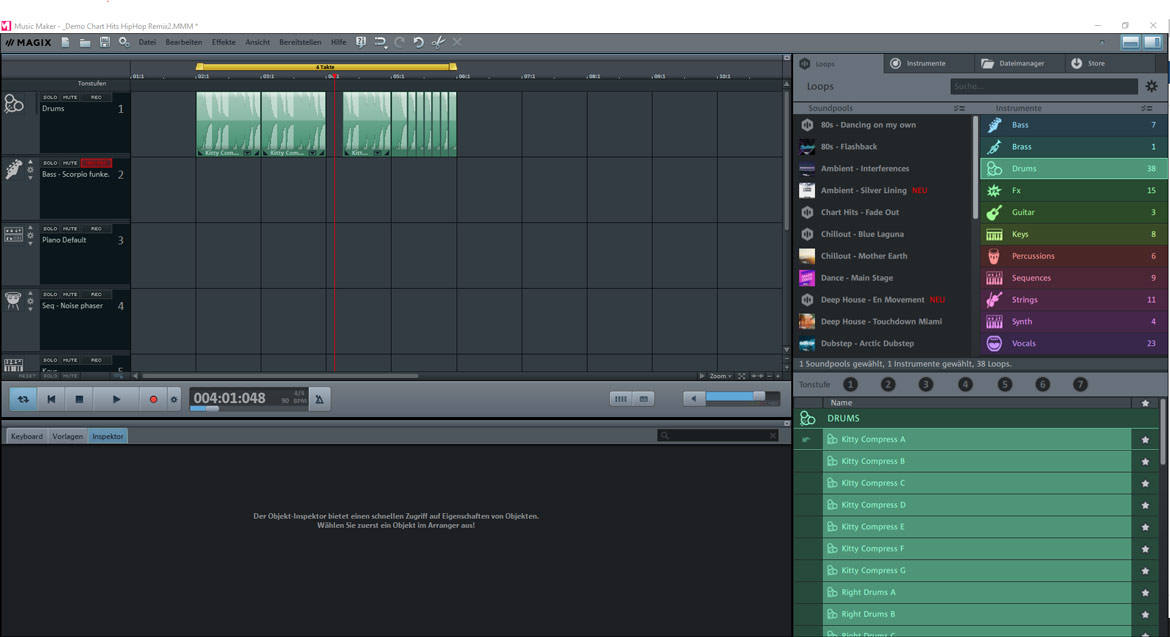
Task: Switch to the Keyboard tab
Action: [27, 436]
